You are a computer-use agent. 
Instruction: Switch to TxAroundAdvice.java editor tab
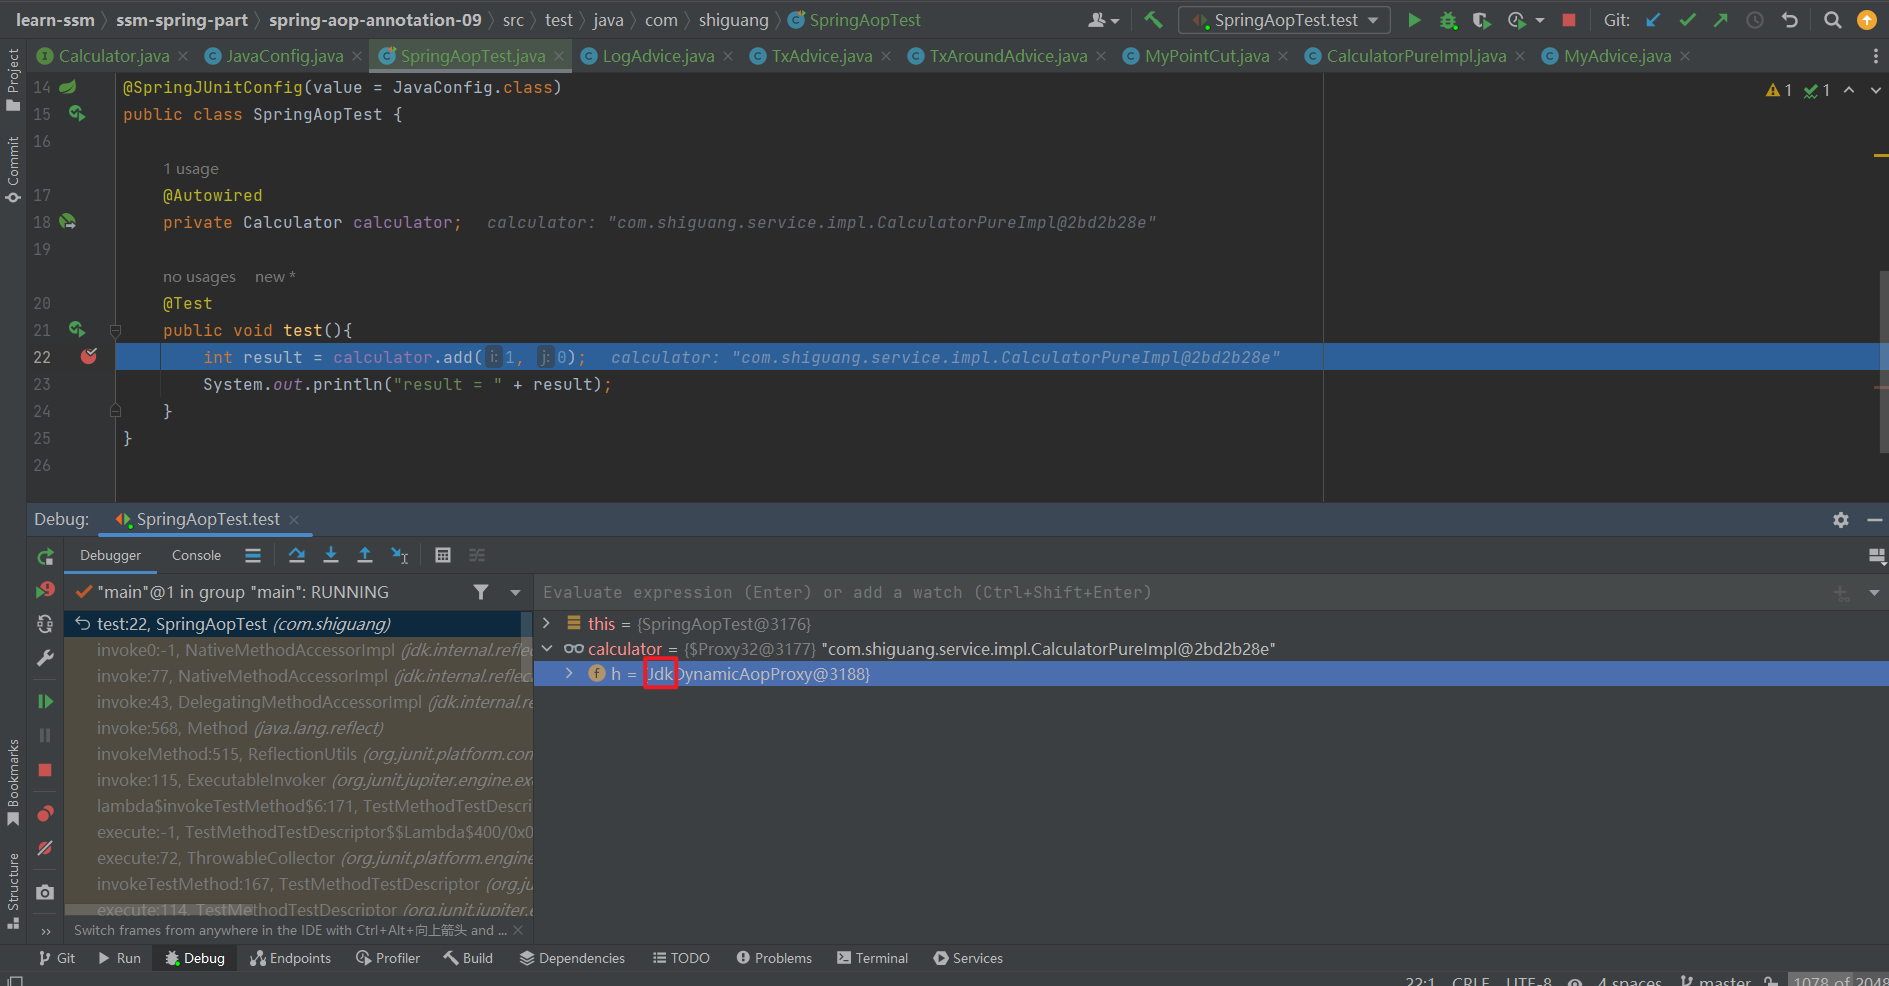pos(1008,56)
